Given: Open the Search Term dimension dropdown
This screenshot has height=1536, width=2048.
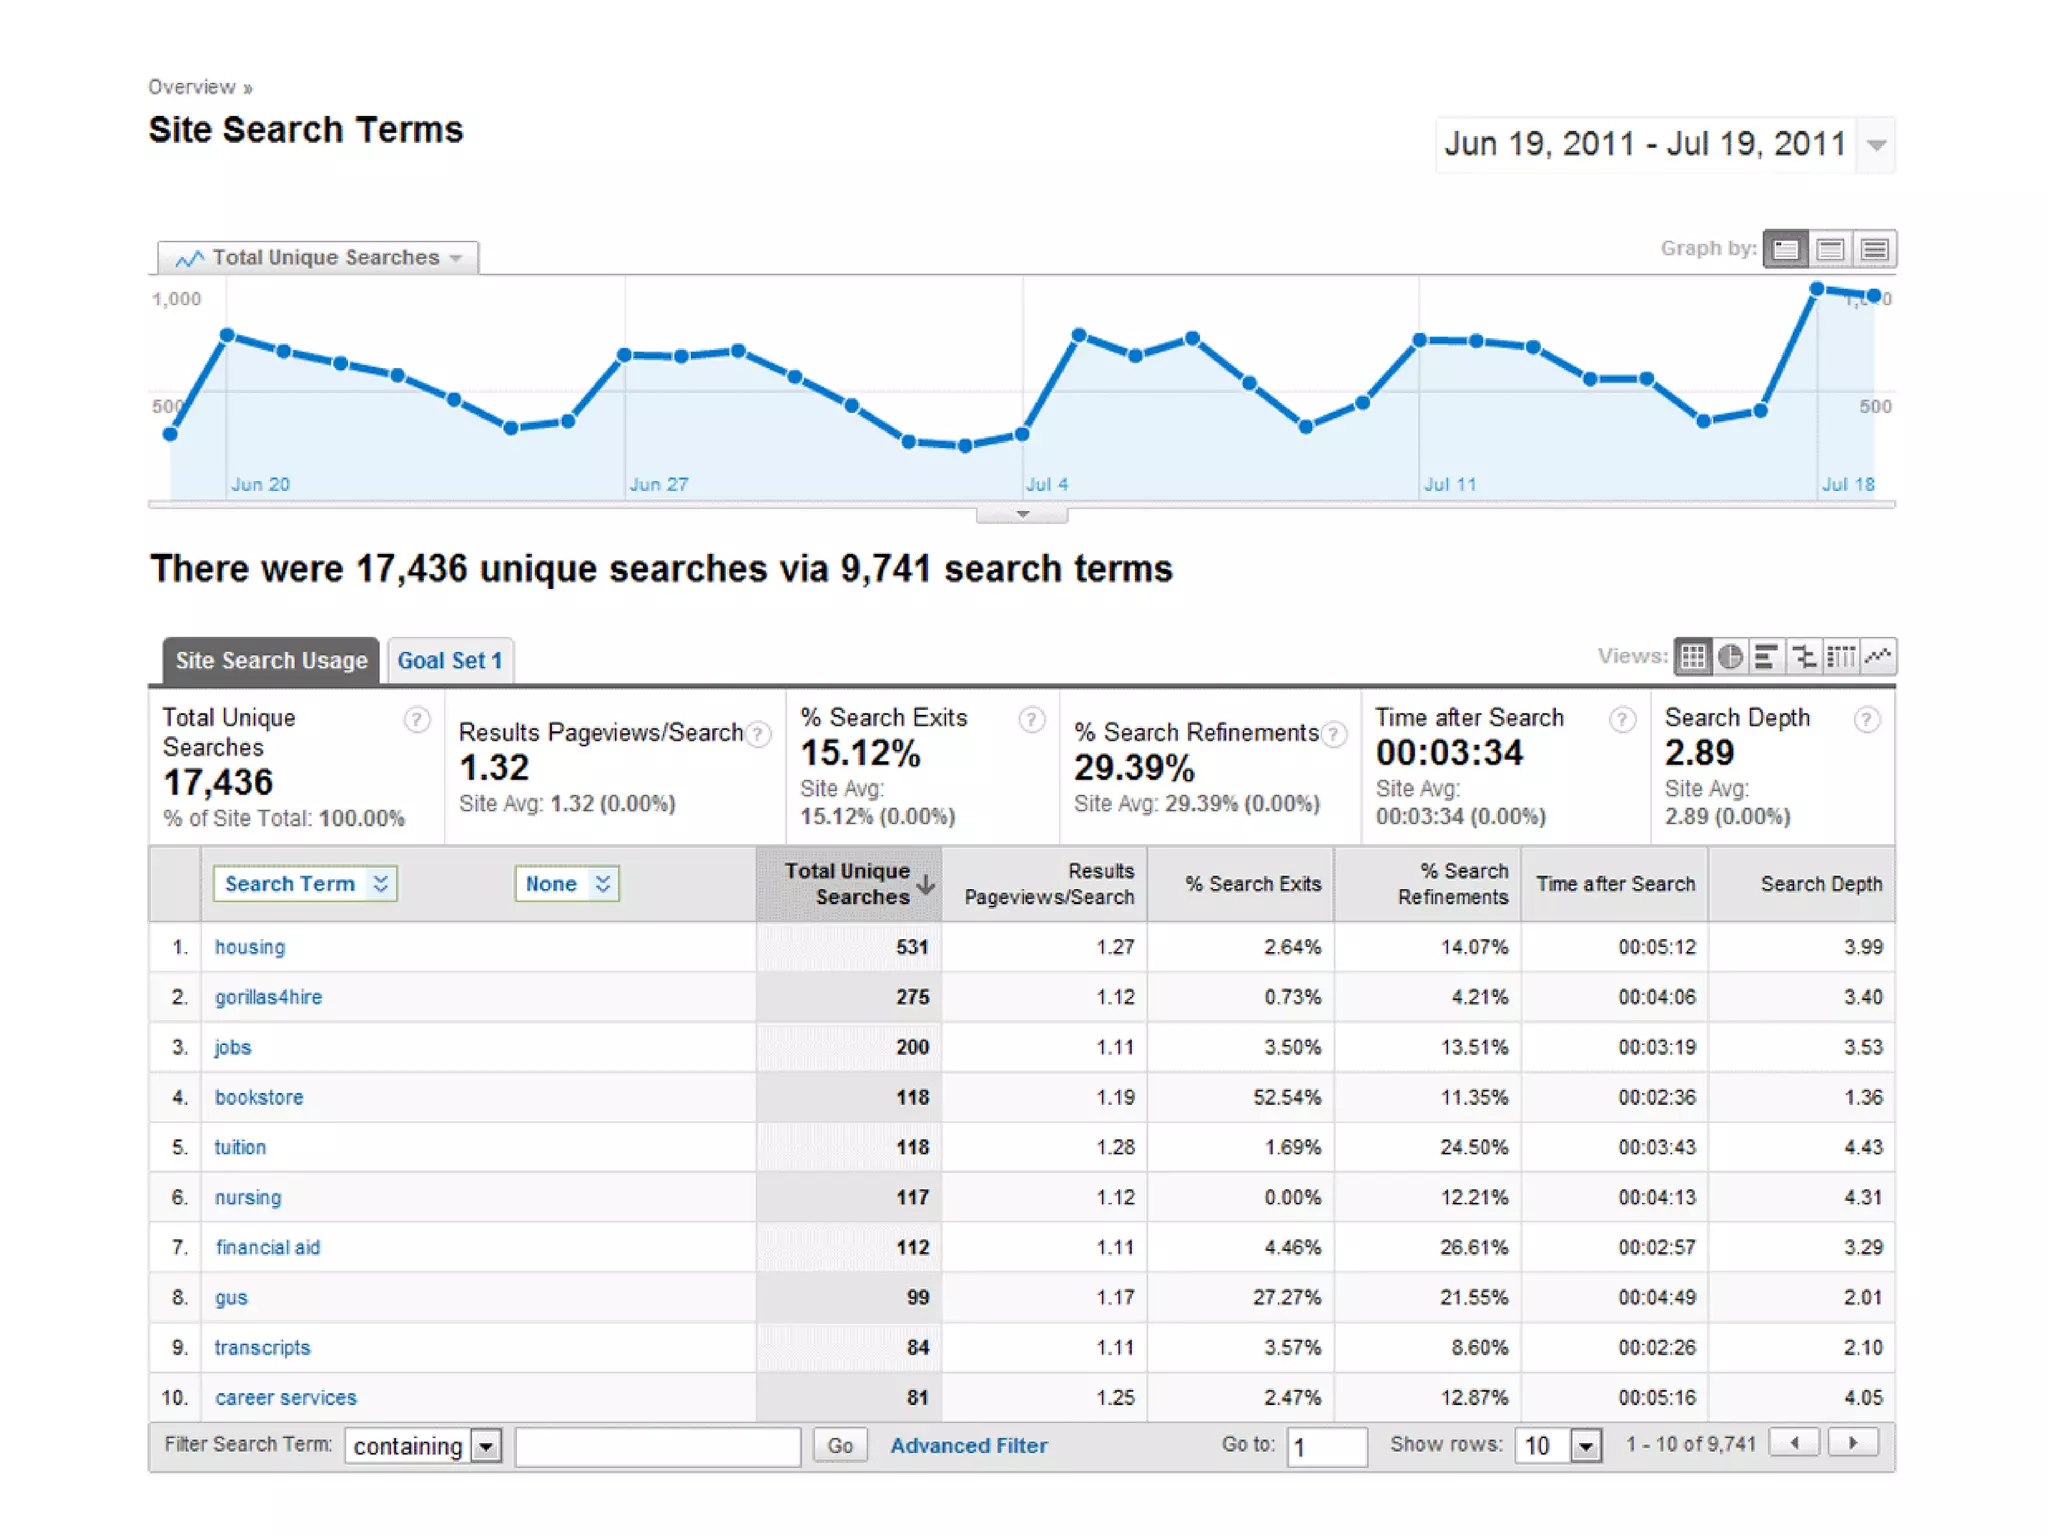Looking at the screenshot, I should pos(305,884).
